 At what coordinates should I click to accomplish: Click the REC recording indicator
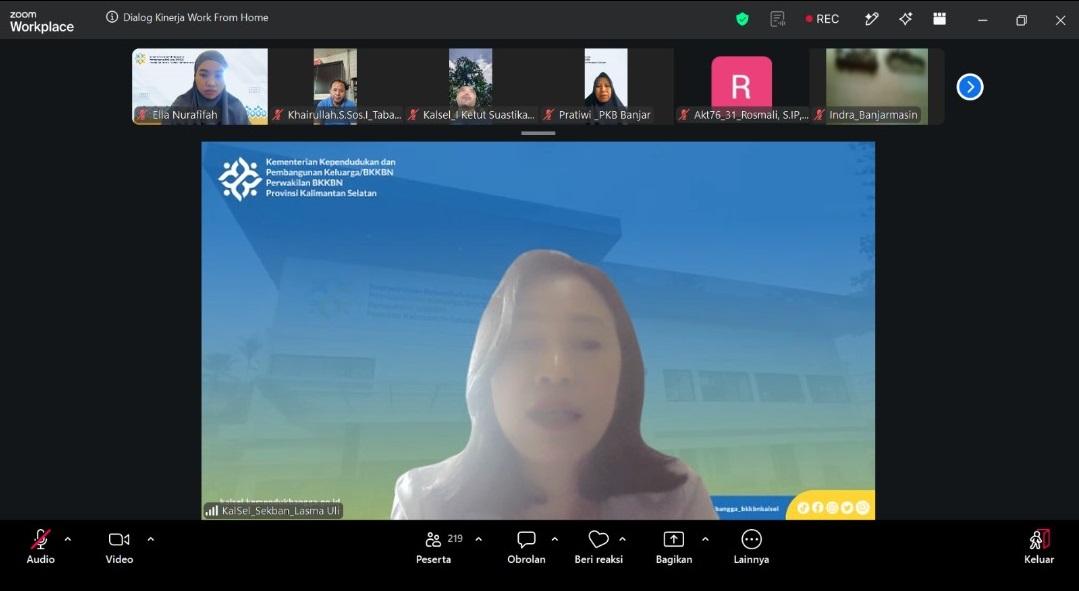click(822, 19)
